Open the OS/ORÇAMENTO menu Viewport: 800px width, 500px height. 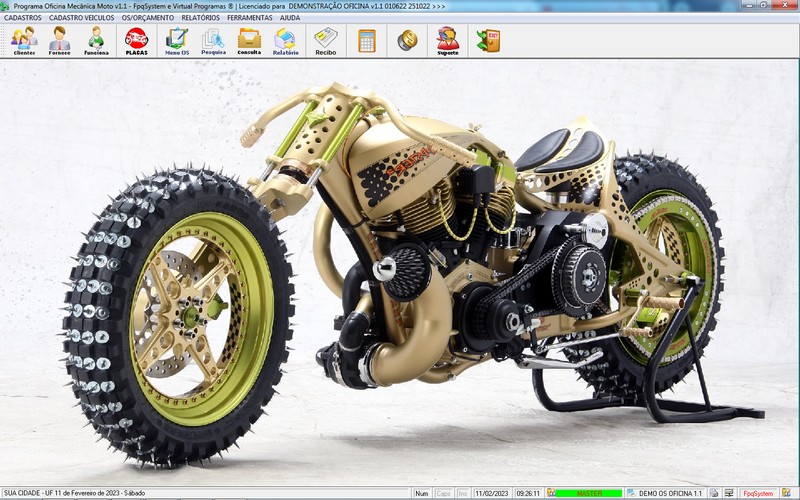click(148, 17)
